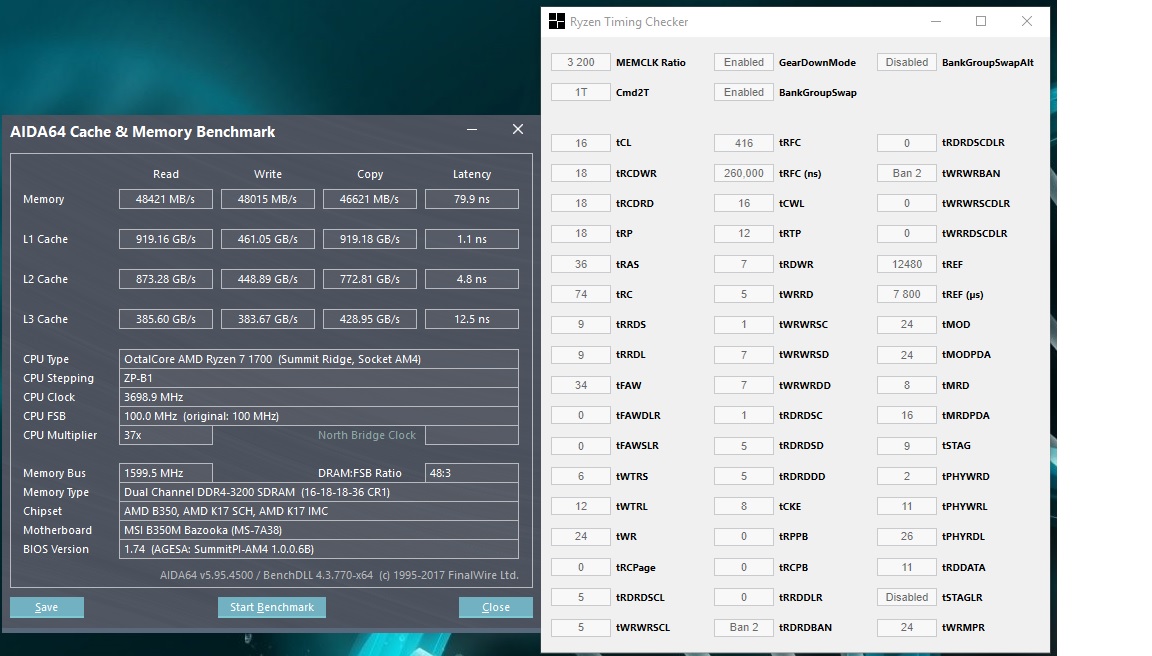Click the Ryzen Timing Checker app icon

(557, 21)
